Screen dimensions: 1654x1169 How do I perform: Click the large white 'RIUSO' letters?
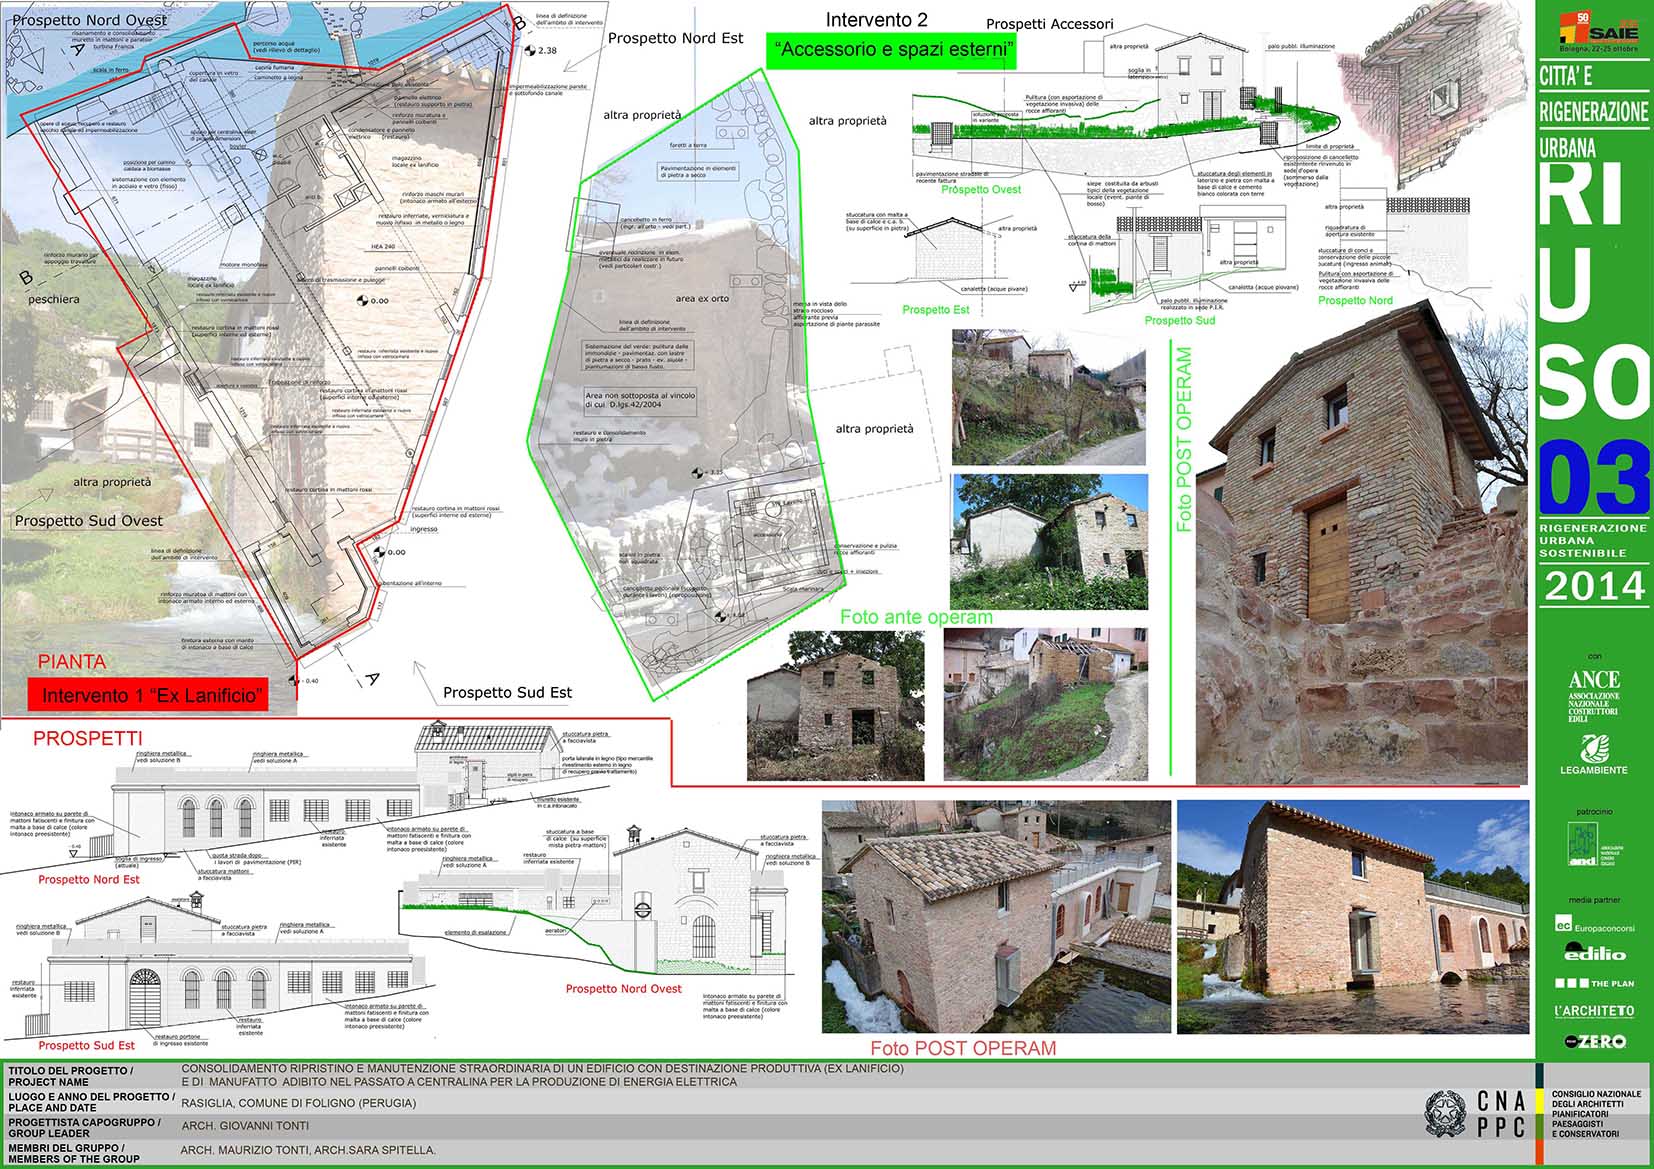coord(1594,293)
